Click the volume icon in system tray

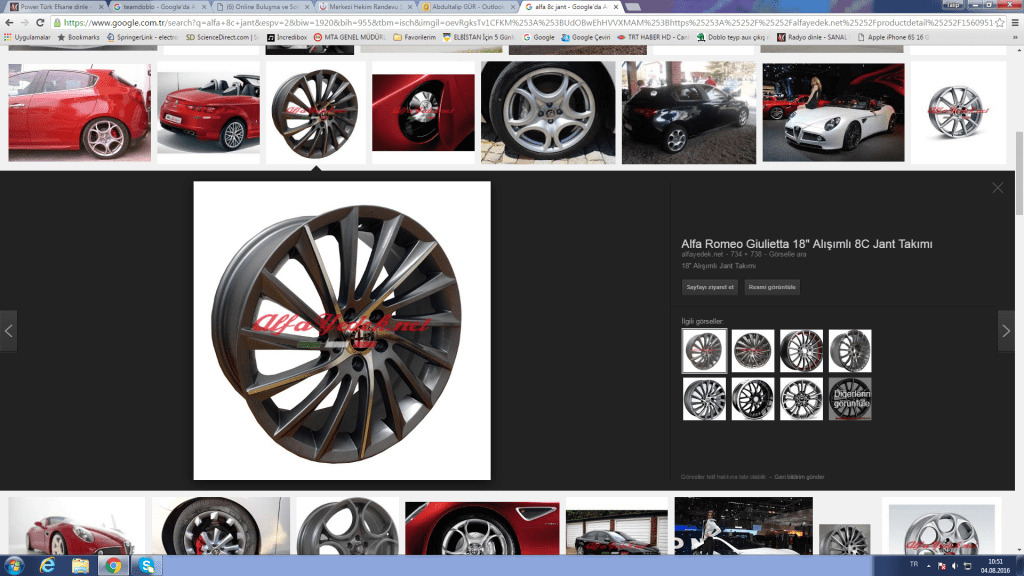(x=955, y=566)
